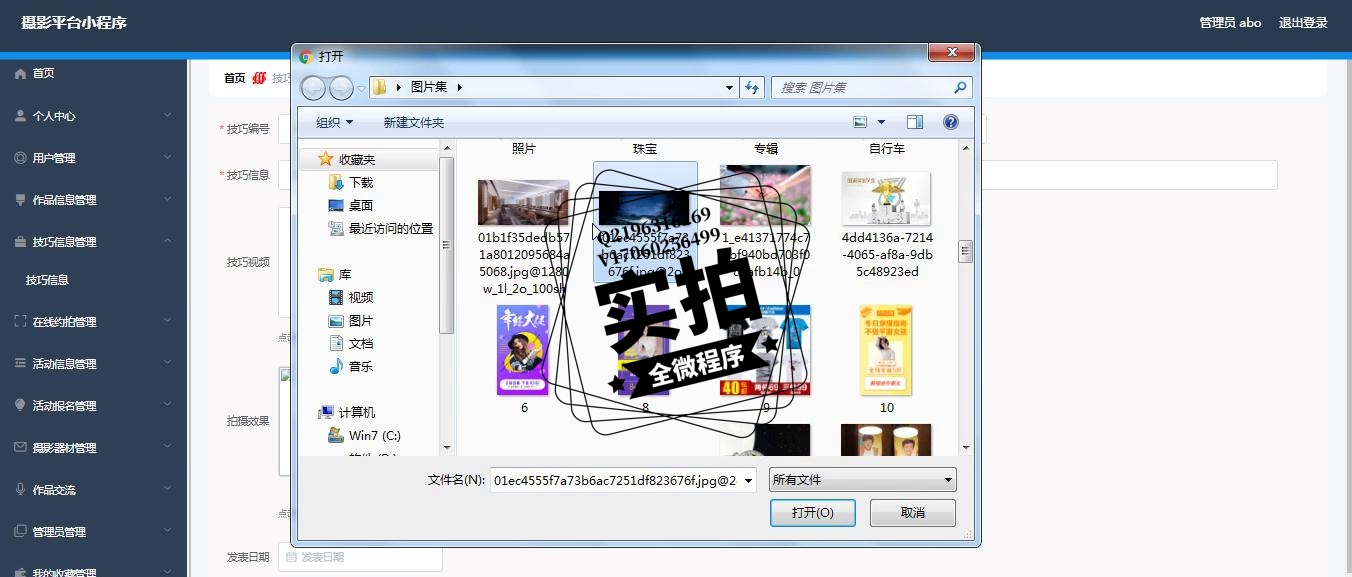Viewport: 1352px width, 577px height.
Task: Expand 作品交流 in the sidebar
Action: click(x=93, y=490)
